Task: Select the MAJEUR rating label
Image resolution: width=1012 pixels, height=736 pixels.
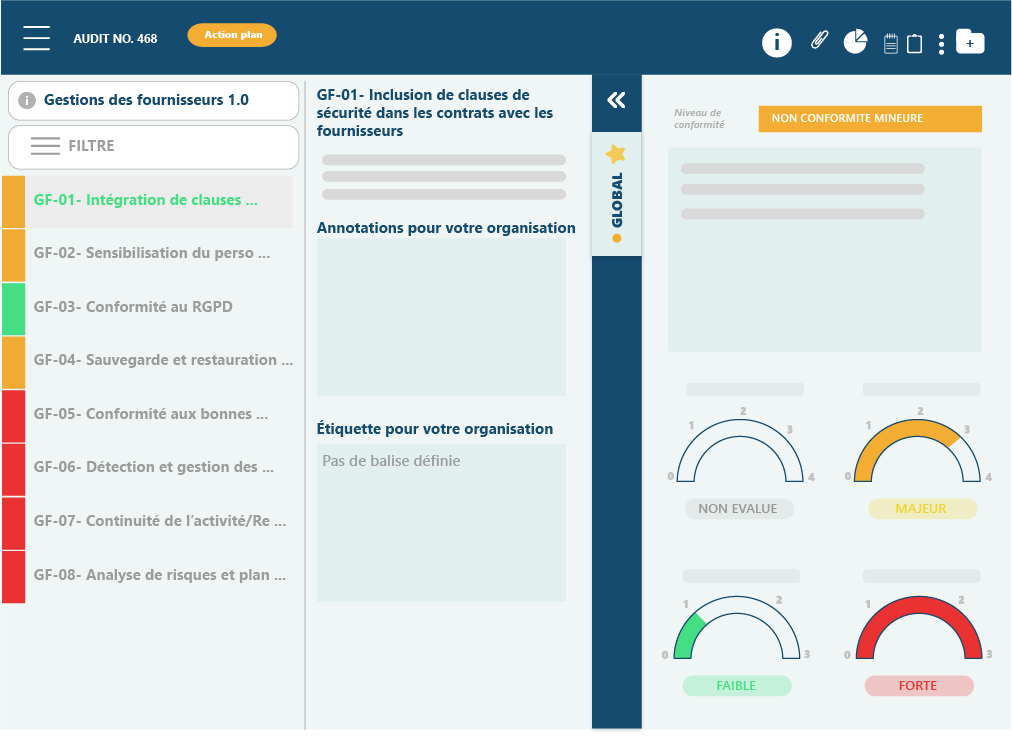Action: [x=921, y=509]
